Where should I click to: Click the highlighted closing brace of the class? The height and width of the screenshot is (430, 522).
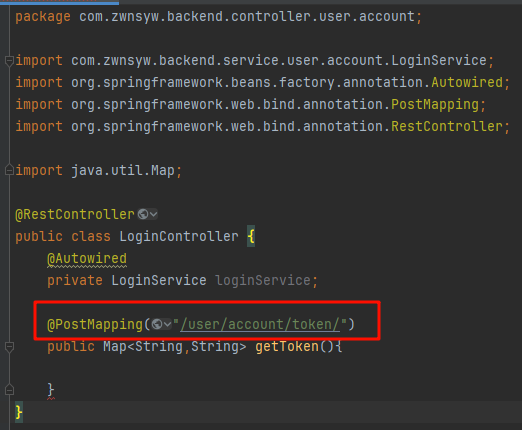pyautogui.click(x=19, y=412)
